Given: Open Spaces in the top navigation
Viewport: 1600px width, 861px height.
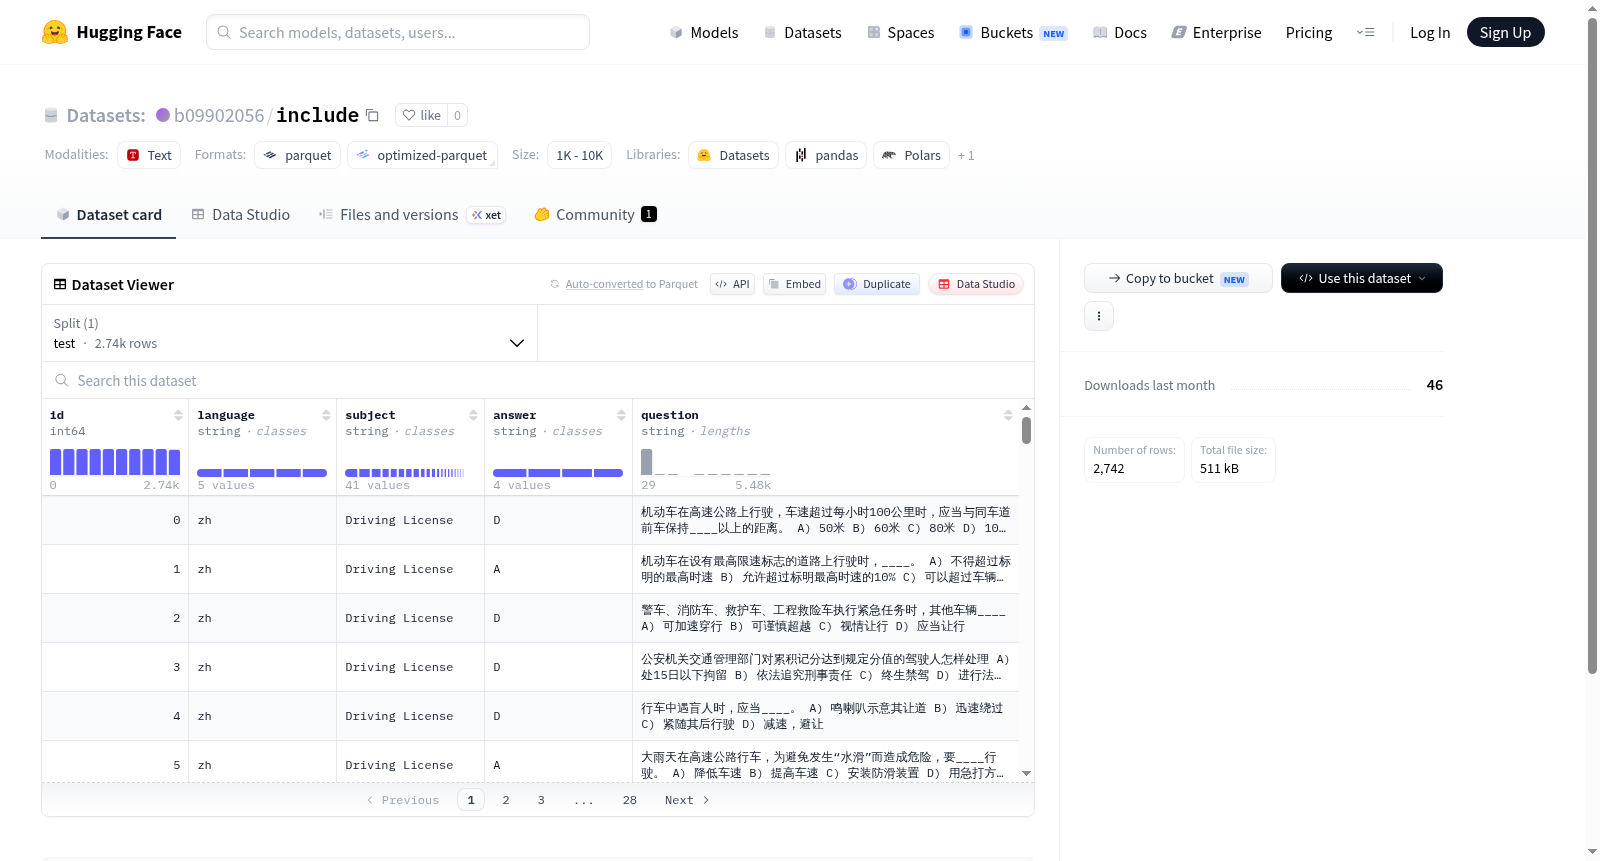Looking at the screenshot, I should [x=900, y=32].
